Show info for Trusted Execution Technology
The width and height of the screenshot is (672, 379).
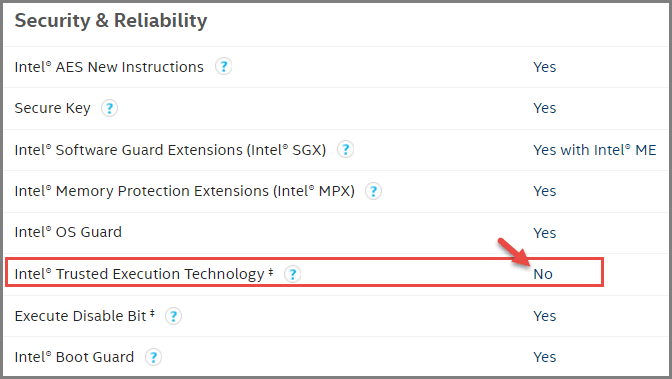pos(293,274)
